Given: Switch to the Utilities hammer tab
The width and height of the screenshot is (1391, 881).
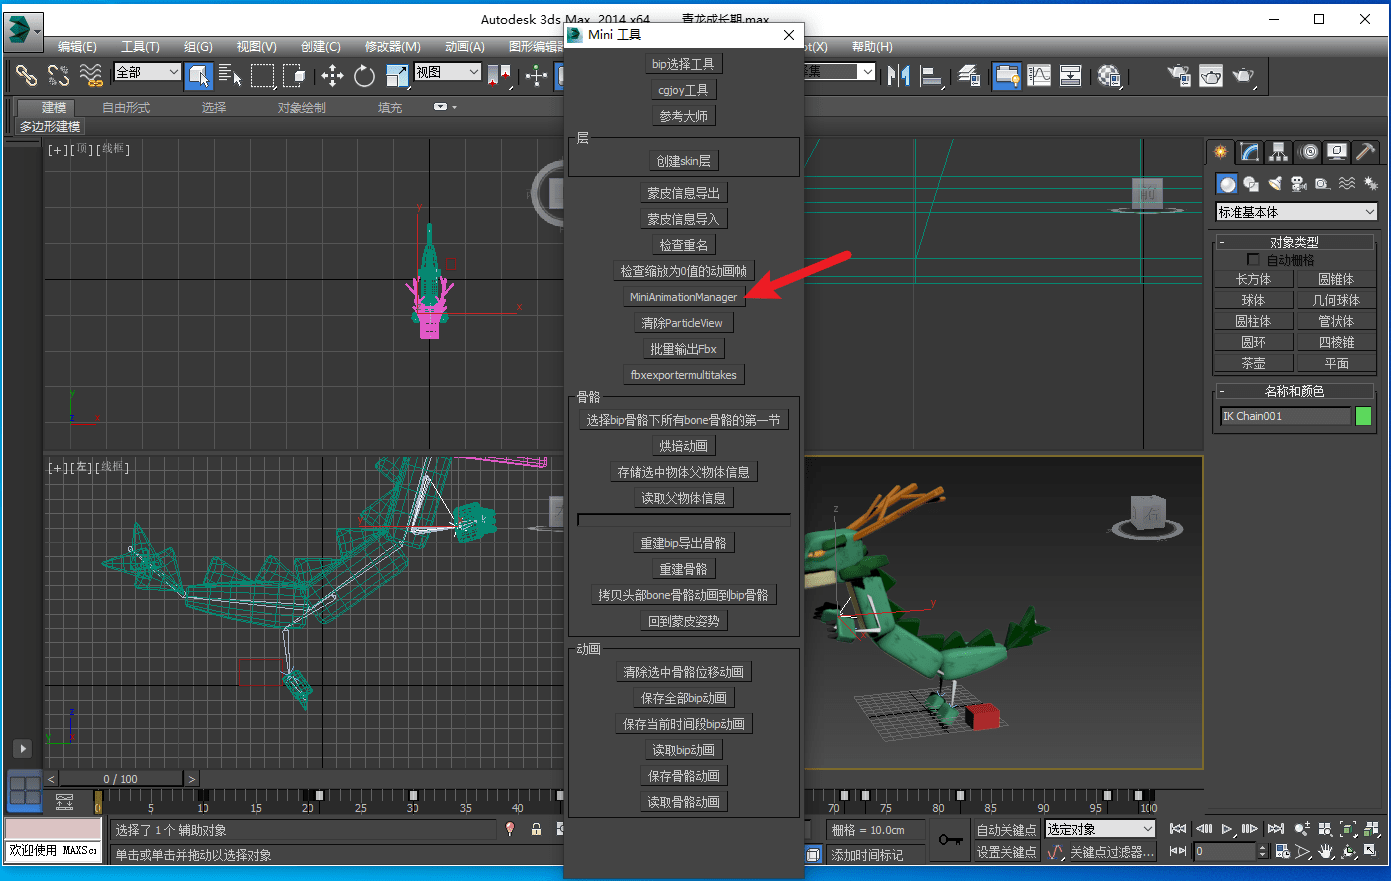Looking at the screenshot, I should click(1365, 152).
